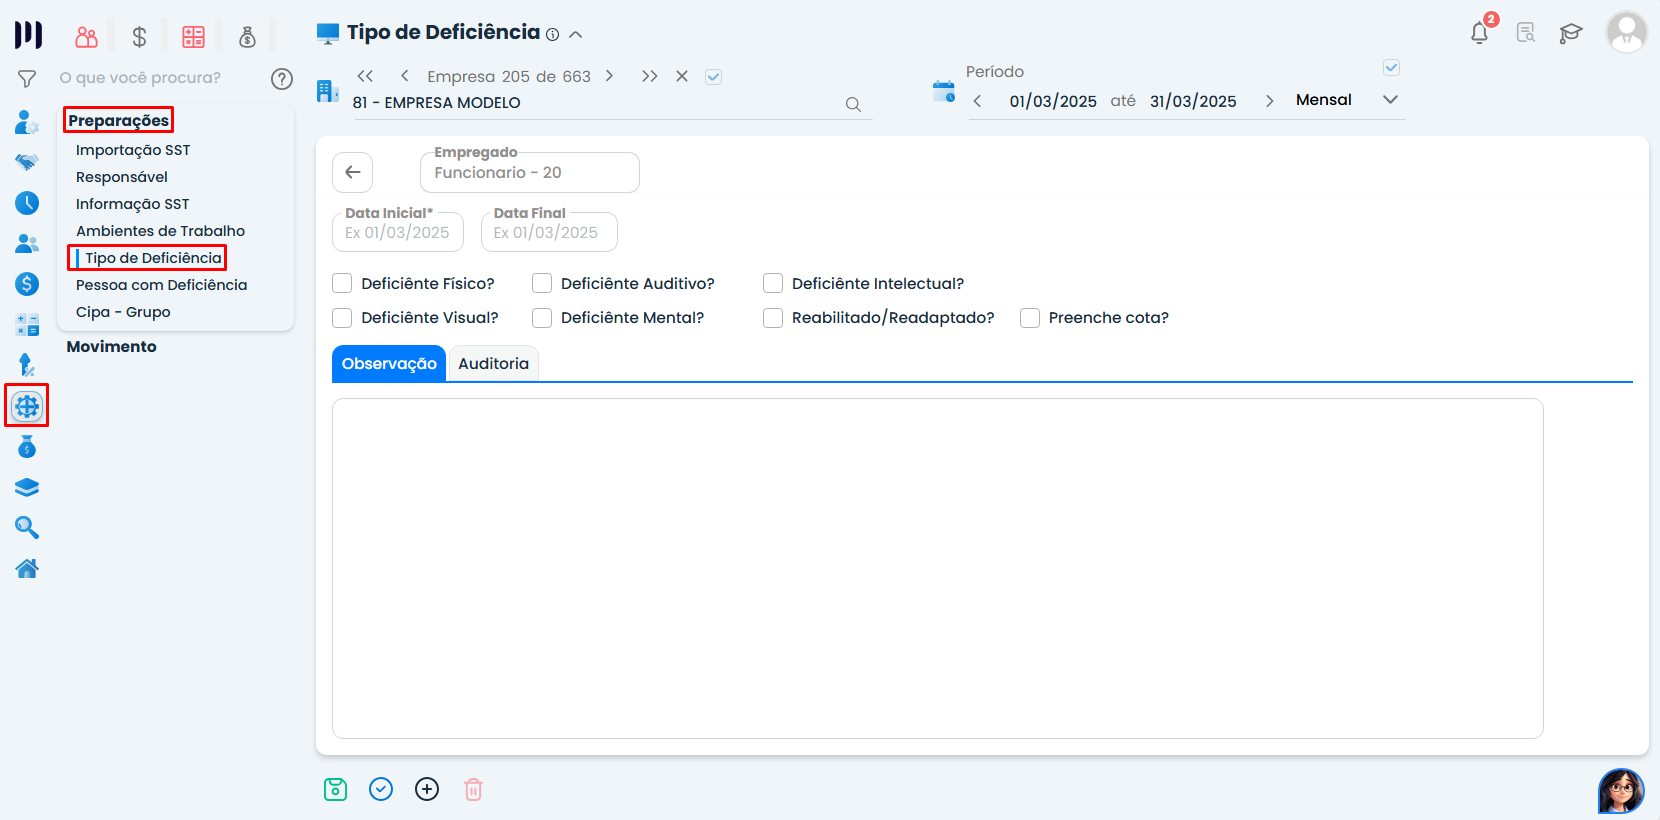Enable the Deficiênte Auditivo checkbox
The width and height of the screenshot is (1660, 820).
tap(542, 284)
